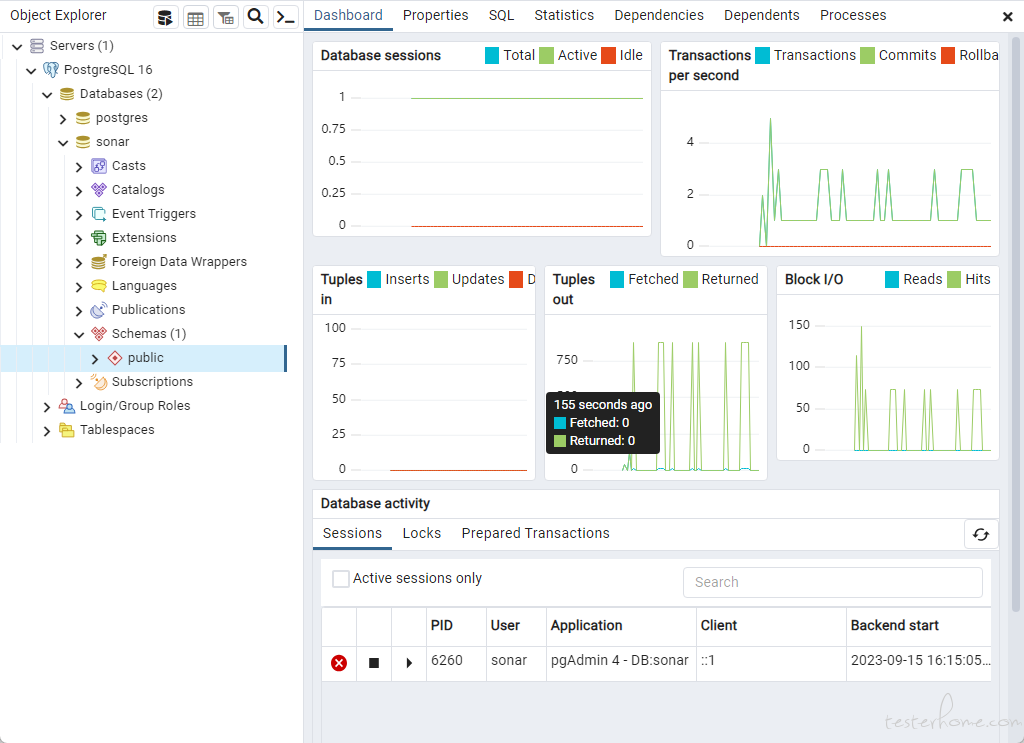Viewport: 1024px width, 743px height.
Task: Expand the Casts node
Action: coord(79,167)
